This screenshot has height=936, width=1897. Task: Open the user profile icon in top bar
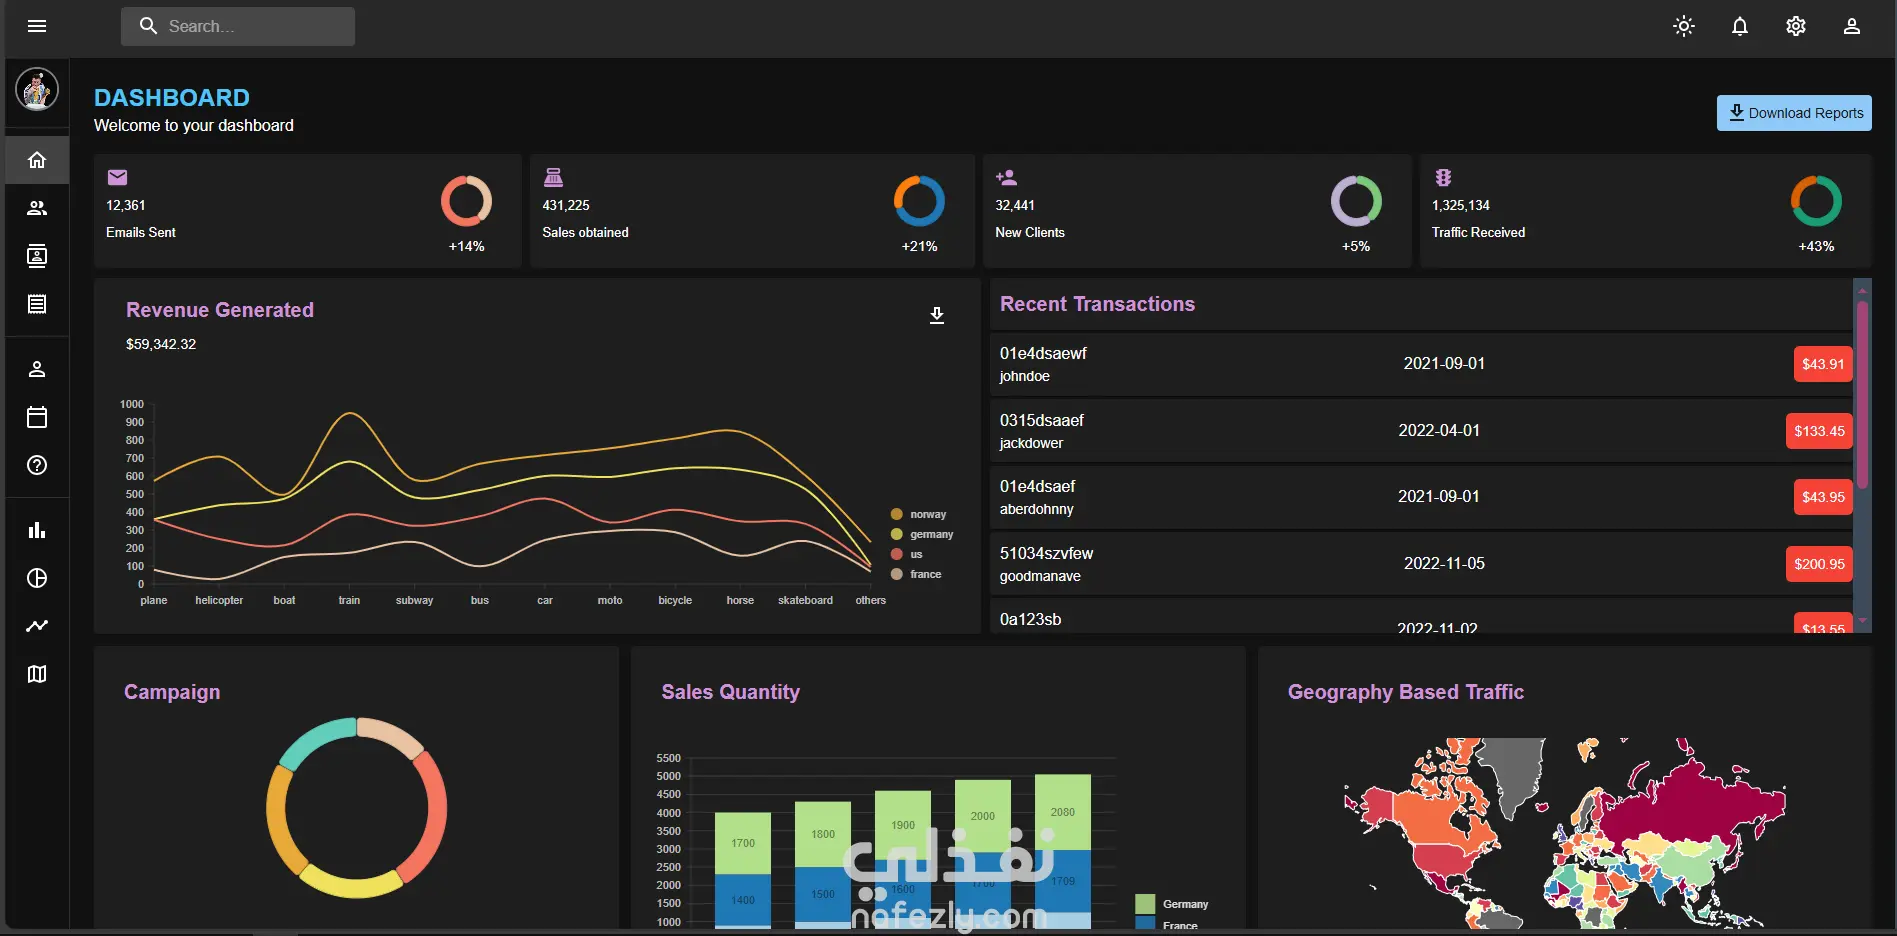[1852, 26]
